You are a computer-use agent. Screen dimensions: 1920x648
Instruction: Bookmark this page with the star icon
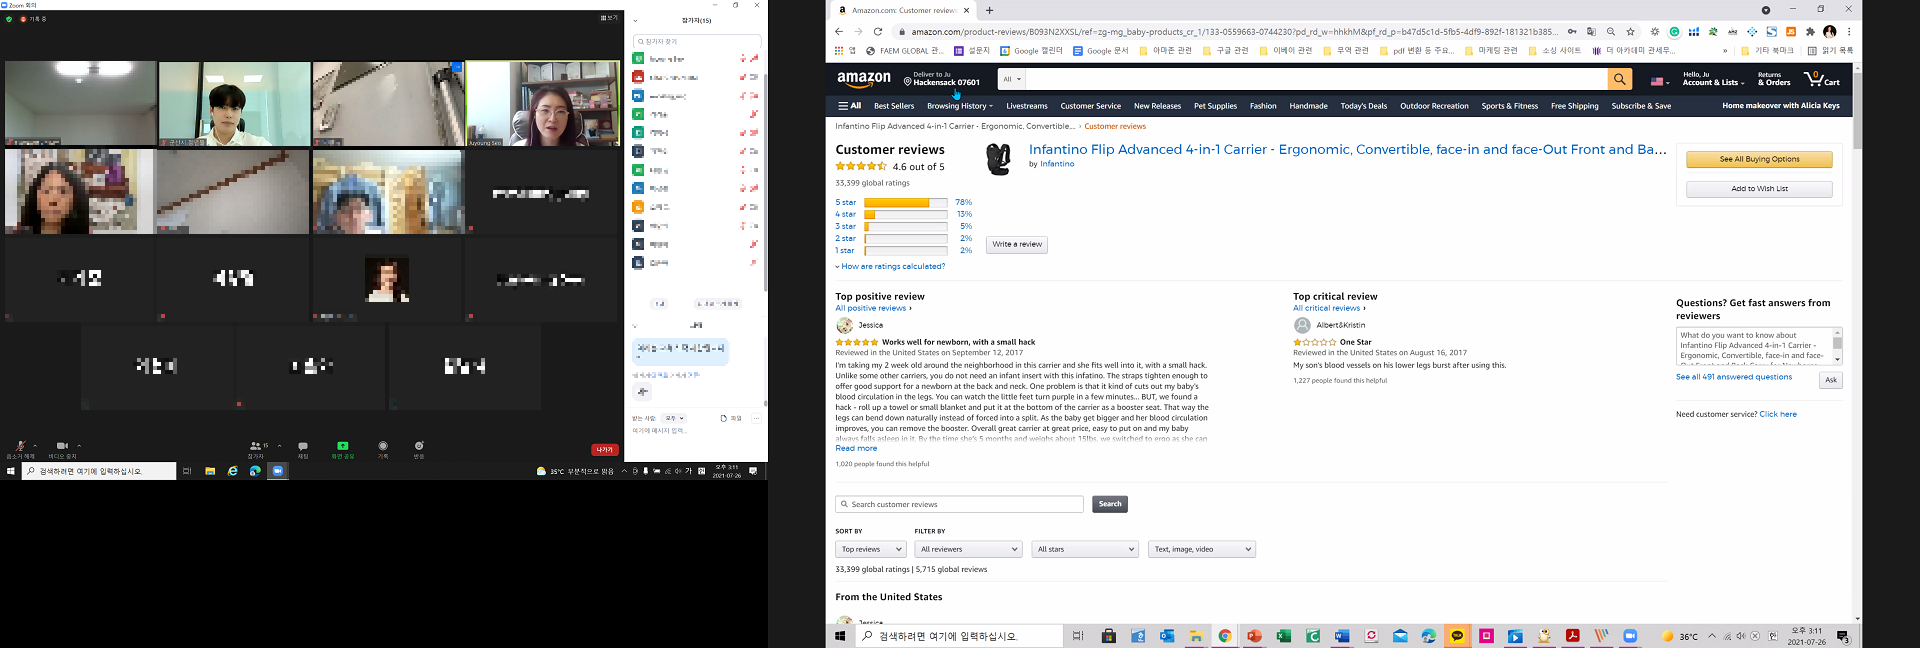point(1630,32)
